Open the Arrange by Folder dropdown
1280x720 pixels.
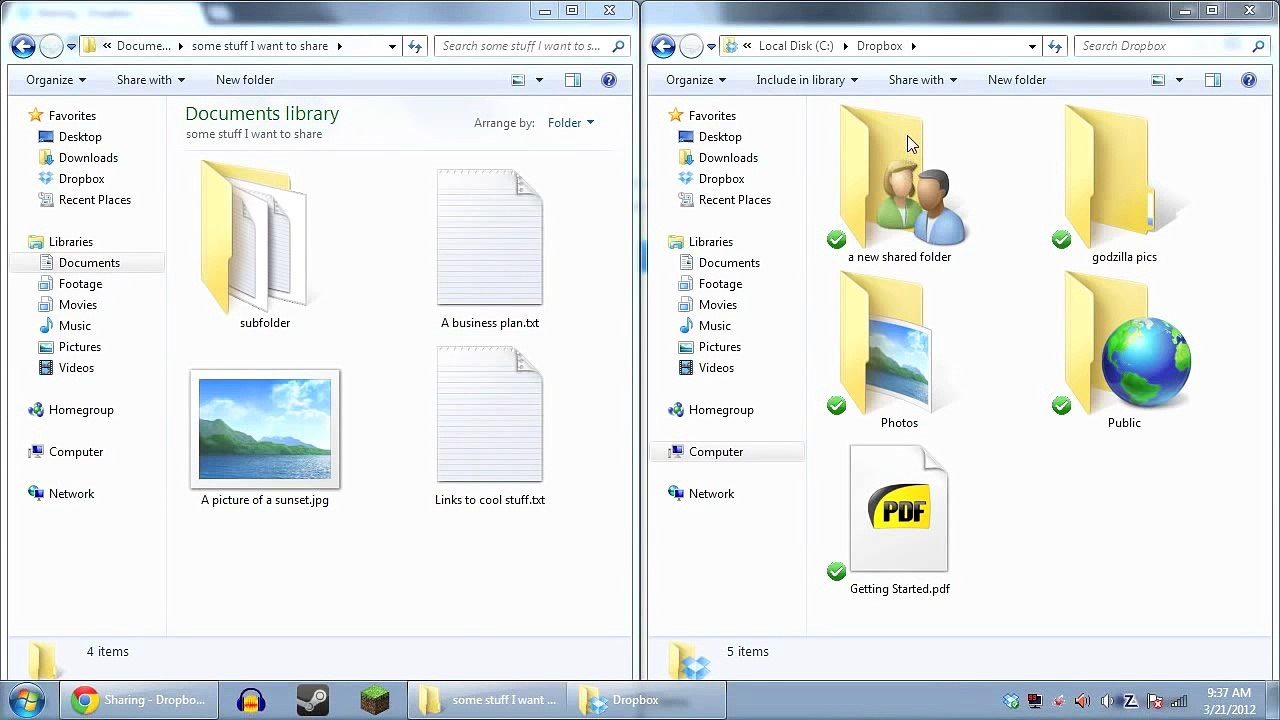pos(571,123)
